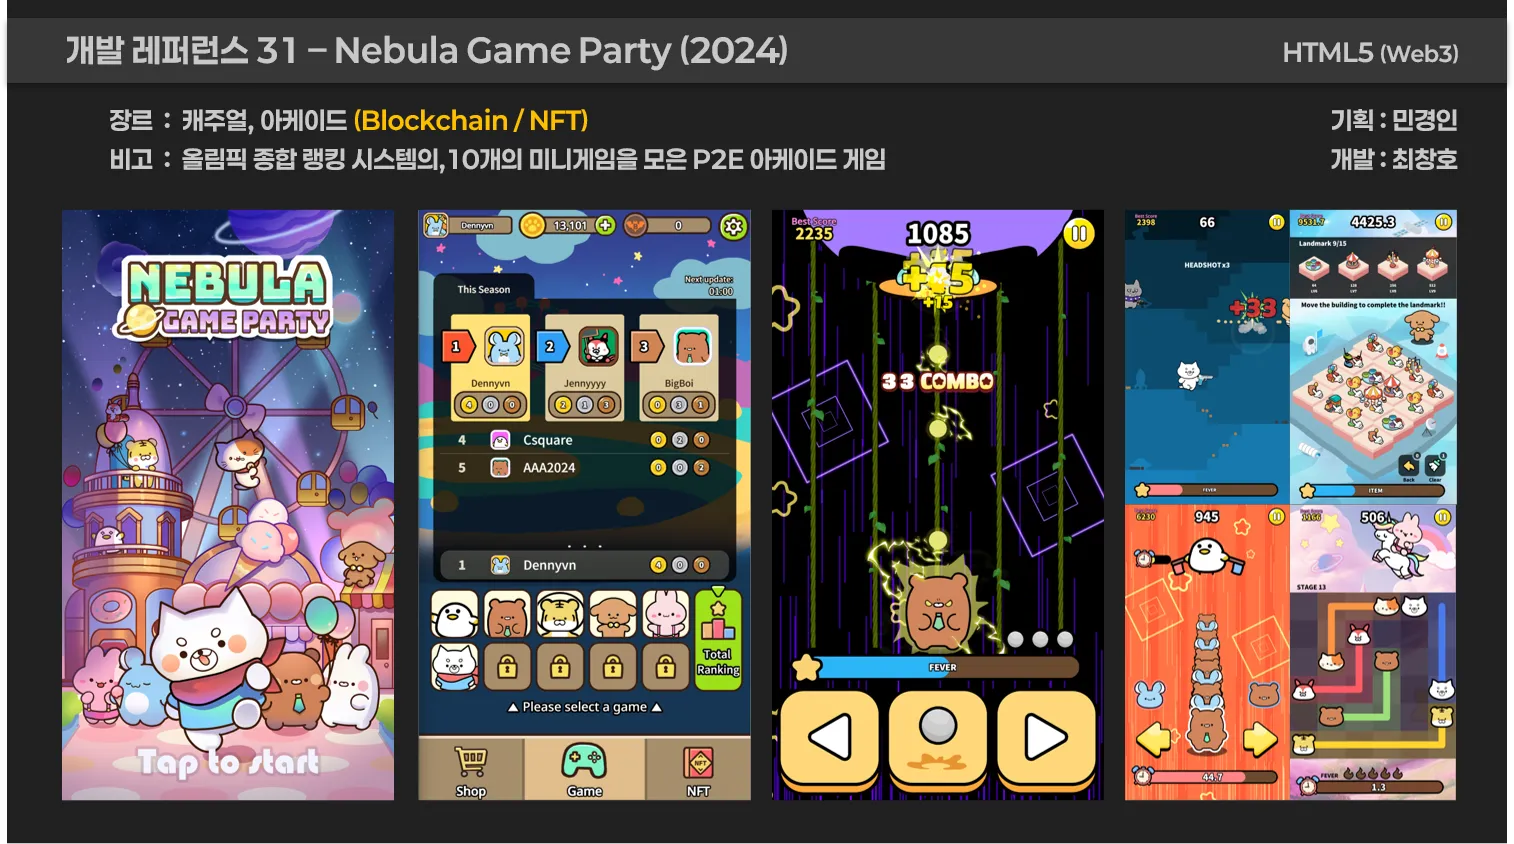Select the Game controller tab
The height and width of the screenshot is (844, 1514).
(585, 769)
